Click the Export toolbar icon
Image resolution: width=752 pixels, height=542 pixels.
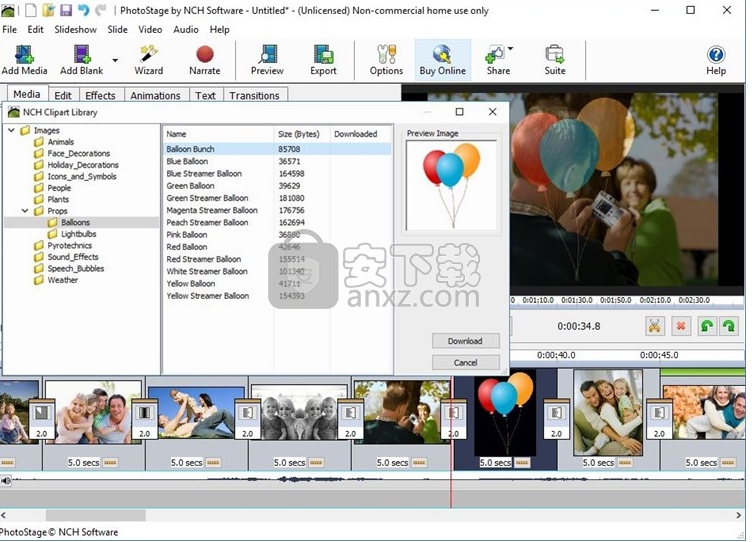[323, 59]
